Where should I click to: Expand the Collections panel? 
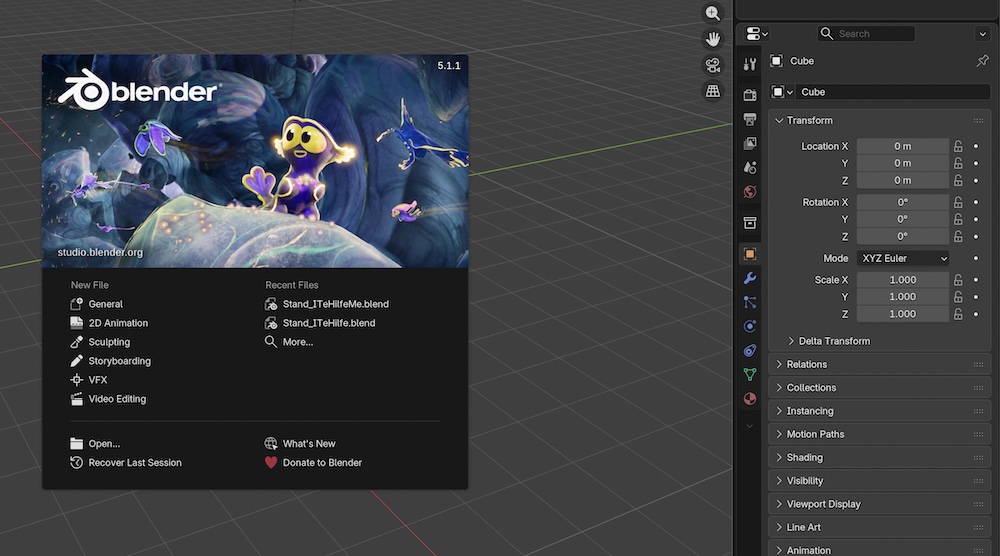[879, 388]
